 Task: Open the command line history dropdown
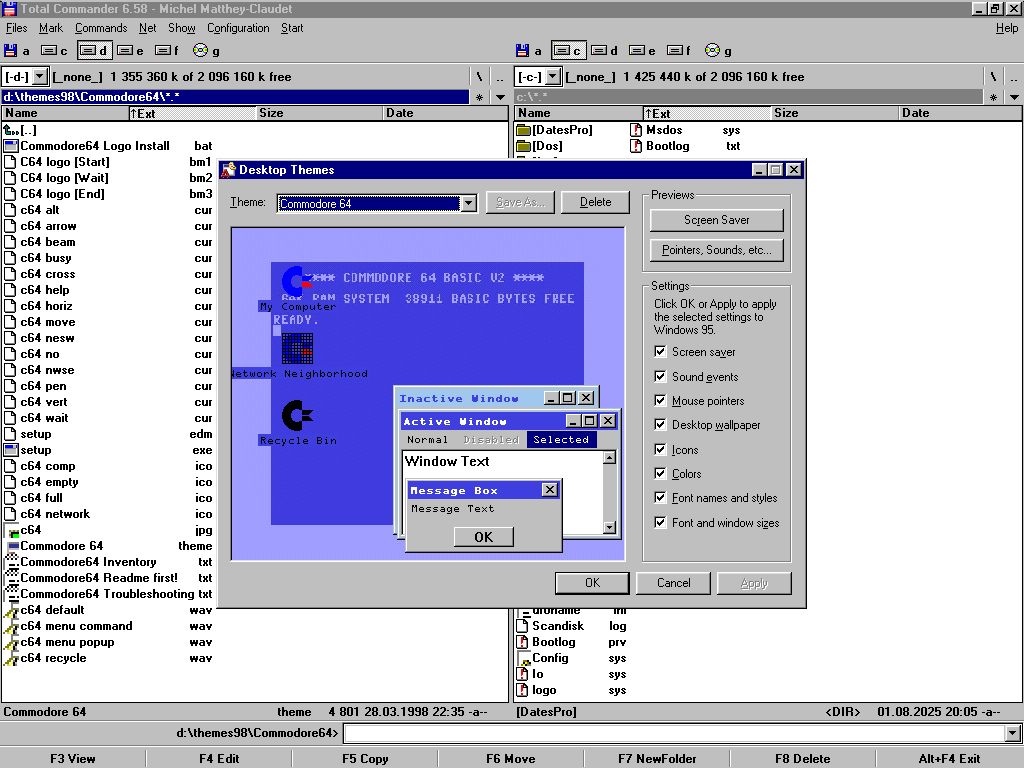1013,734
